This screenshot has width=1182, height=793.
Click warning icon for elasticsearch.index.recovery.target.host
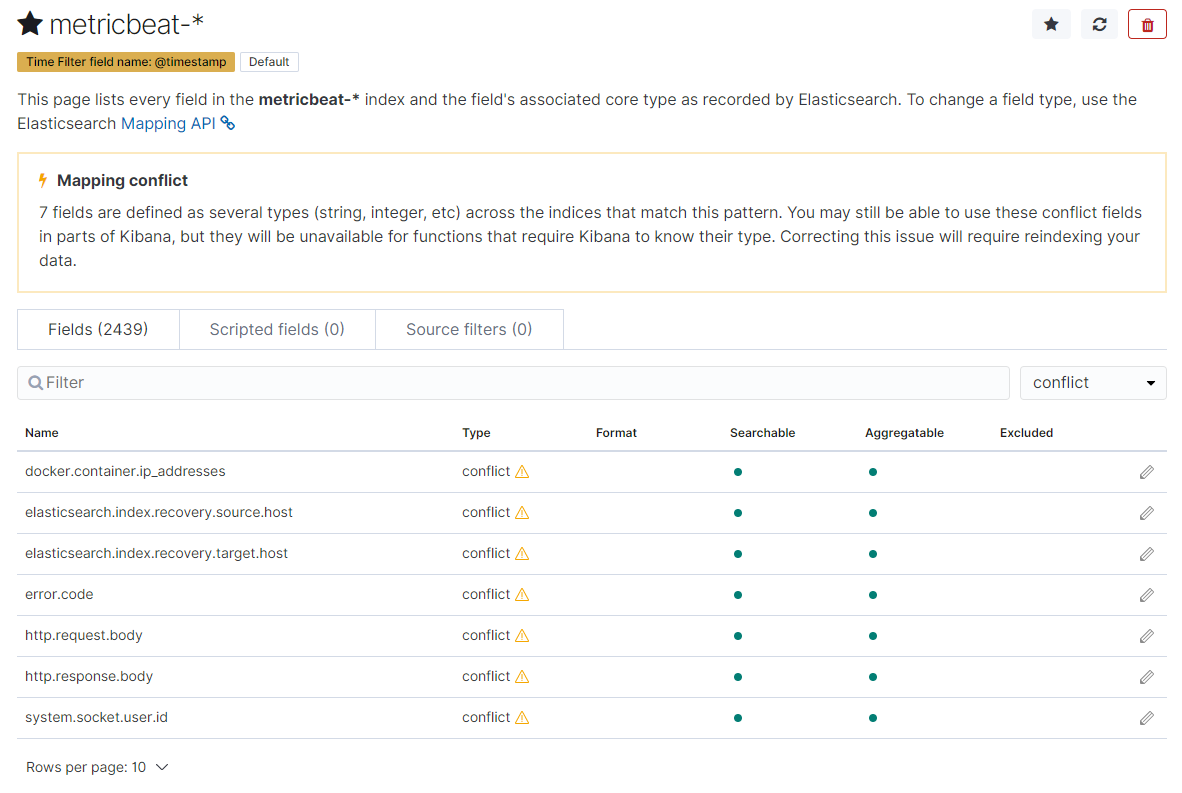pos(522,554)
